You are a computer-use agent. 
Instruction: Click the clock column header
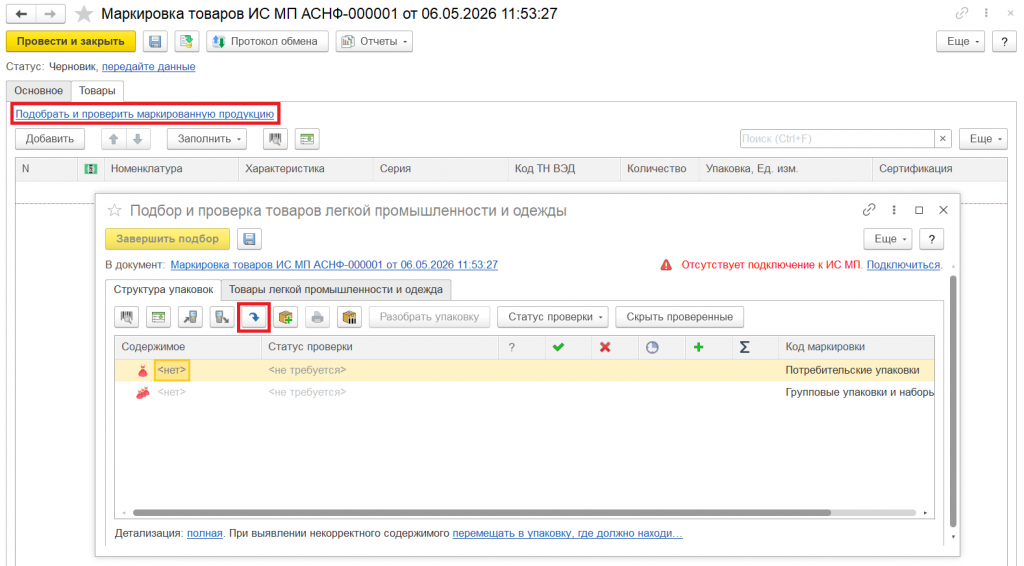click(x=652, y=347)
